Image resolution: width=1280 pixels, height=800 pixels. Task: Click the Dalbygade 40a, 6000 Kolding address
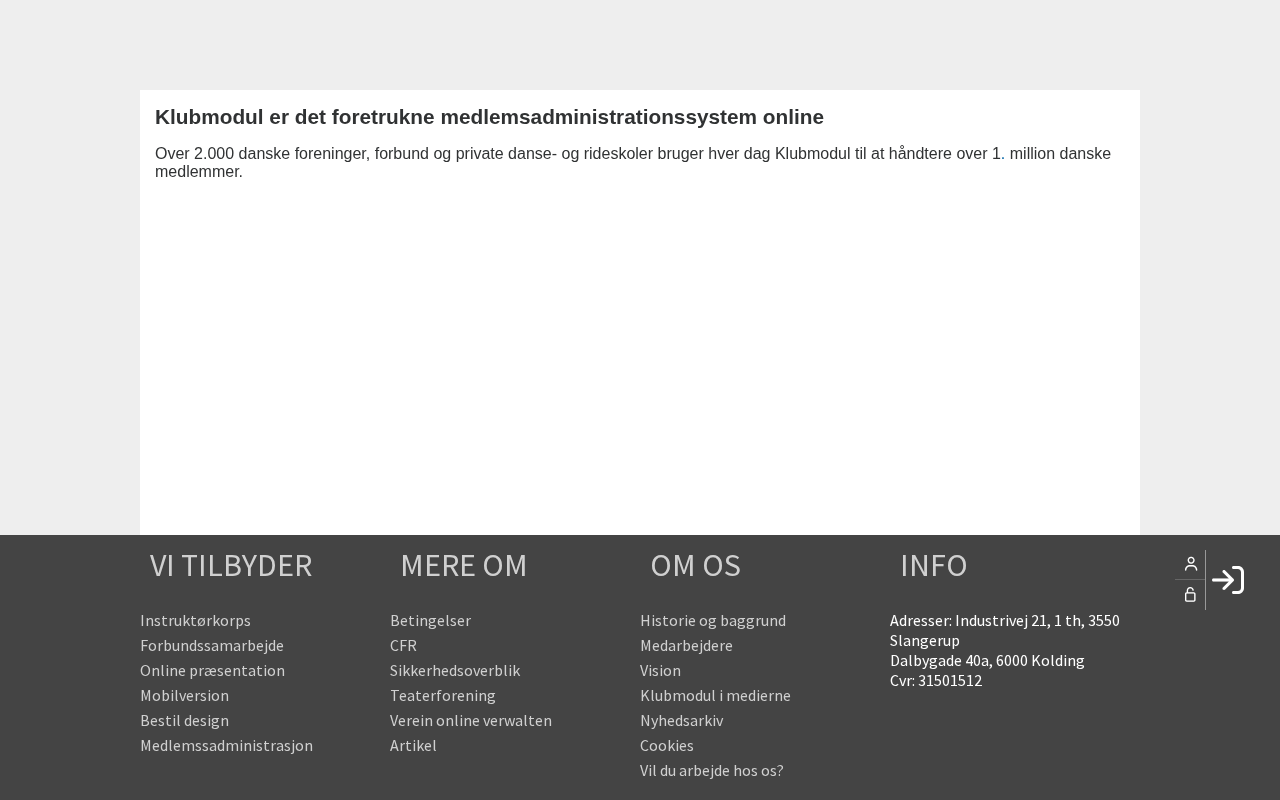point(987,660)
